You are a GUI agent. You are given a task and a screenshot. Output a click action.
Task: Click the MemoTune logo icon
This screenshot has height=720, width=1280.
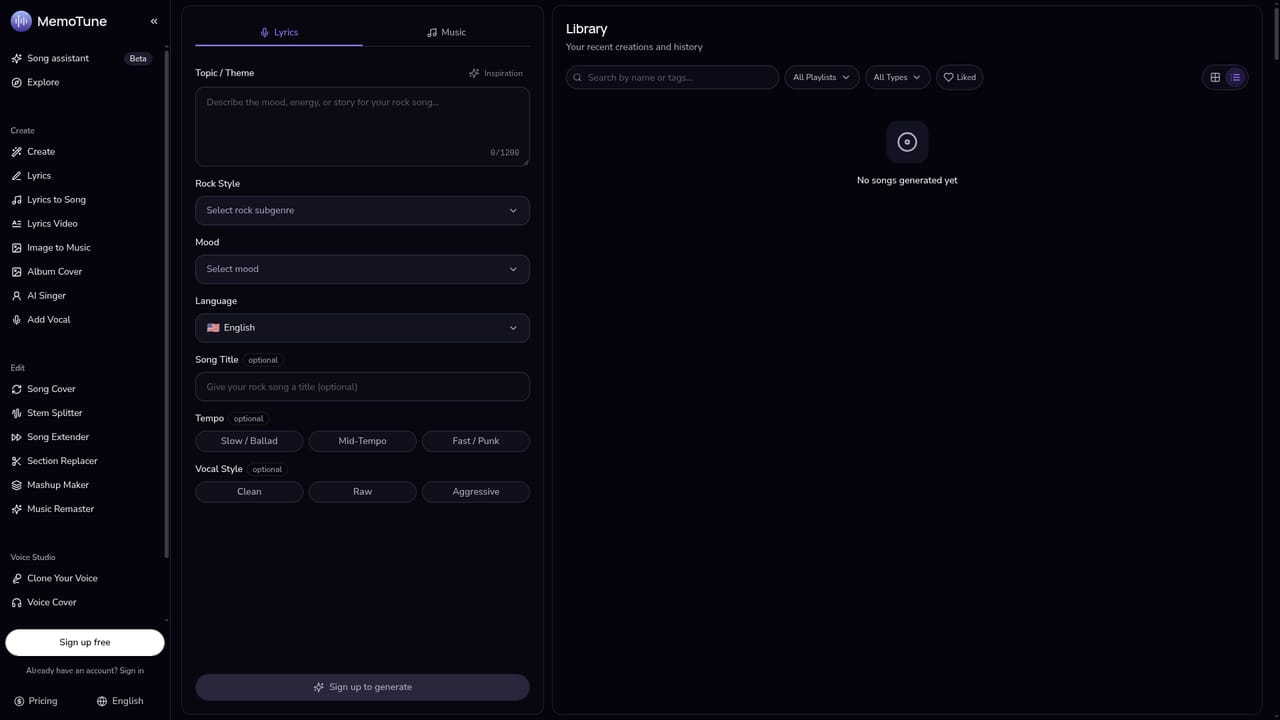(21, 21)
